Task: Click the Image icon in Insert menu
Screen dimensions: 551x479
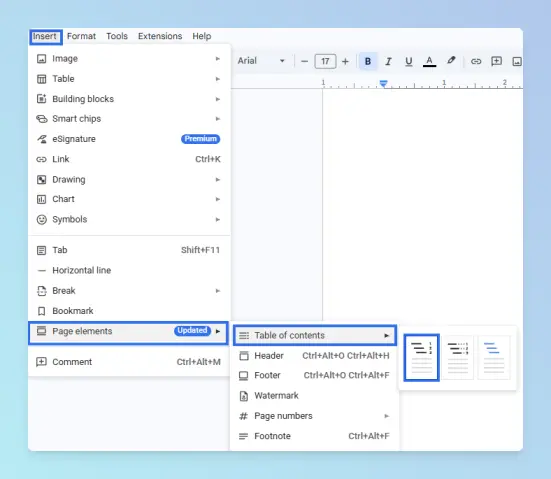Action: (x=41, y=59)
